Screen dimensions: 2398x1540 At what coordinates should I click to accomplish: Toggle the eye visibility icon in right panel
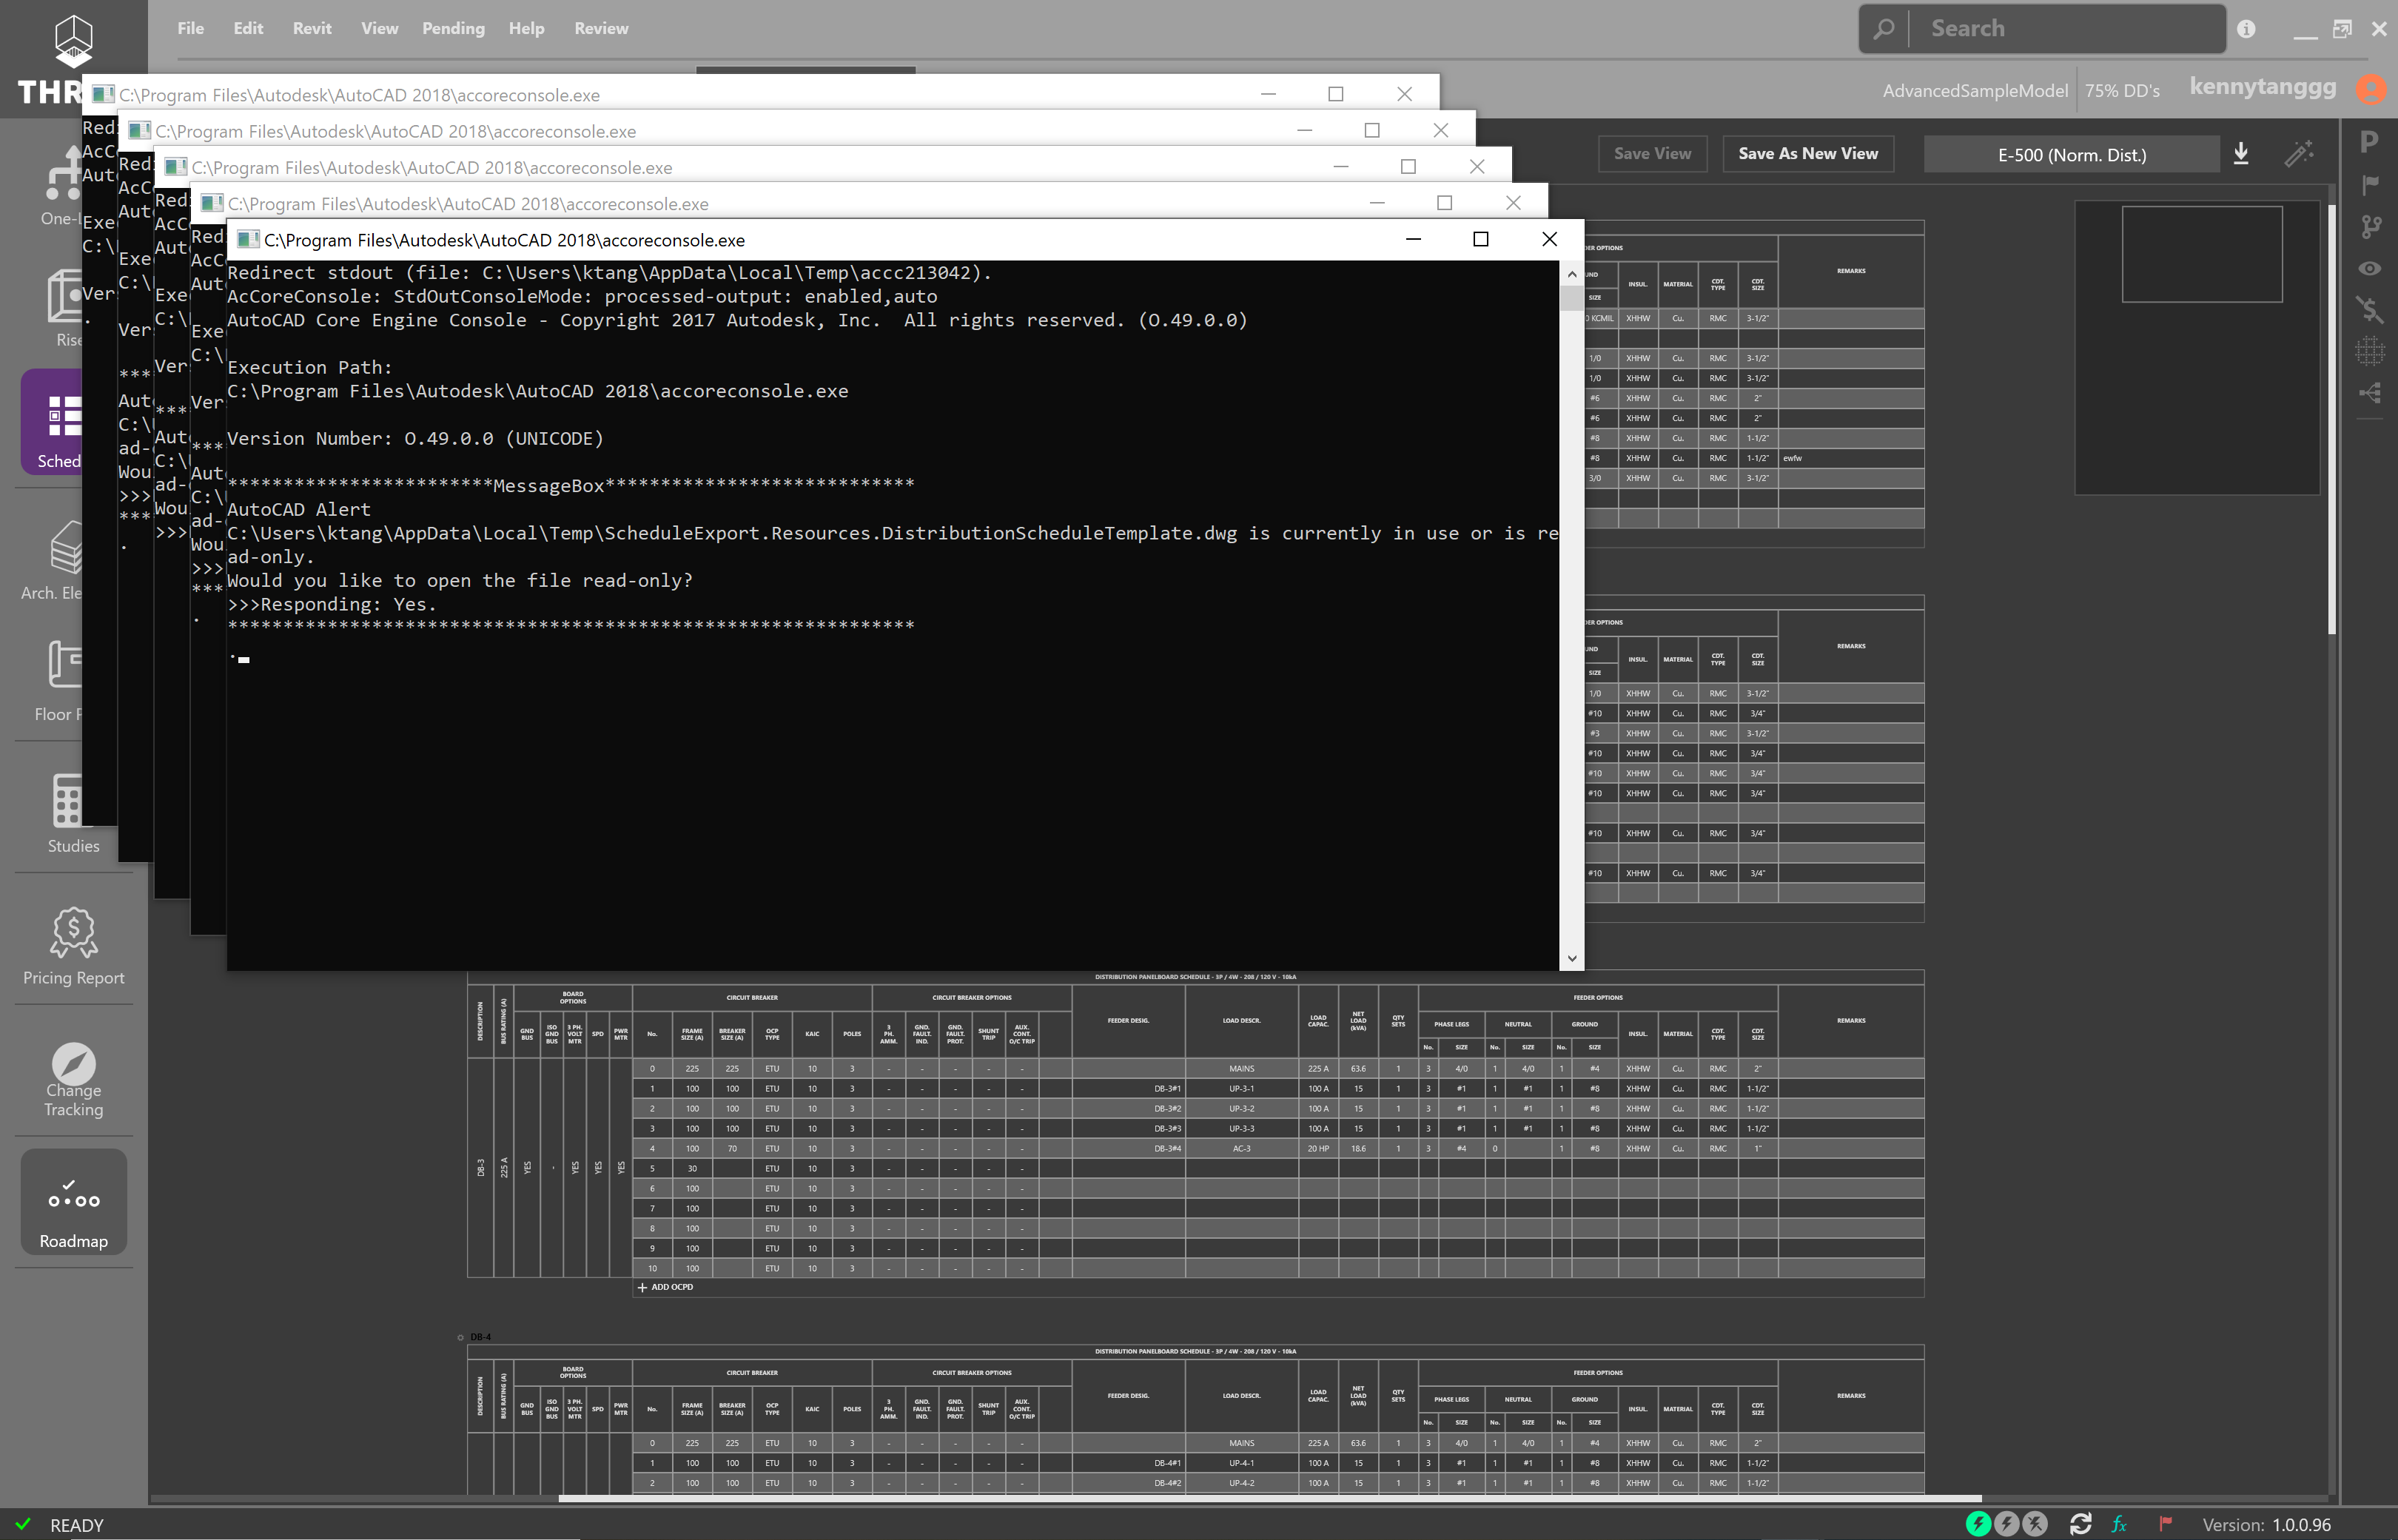tap(2369, 268)
